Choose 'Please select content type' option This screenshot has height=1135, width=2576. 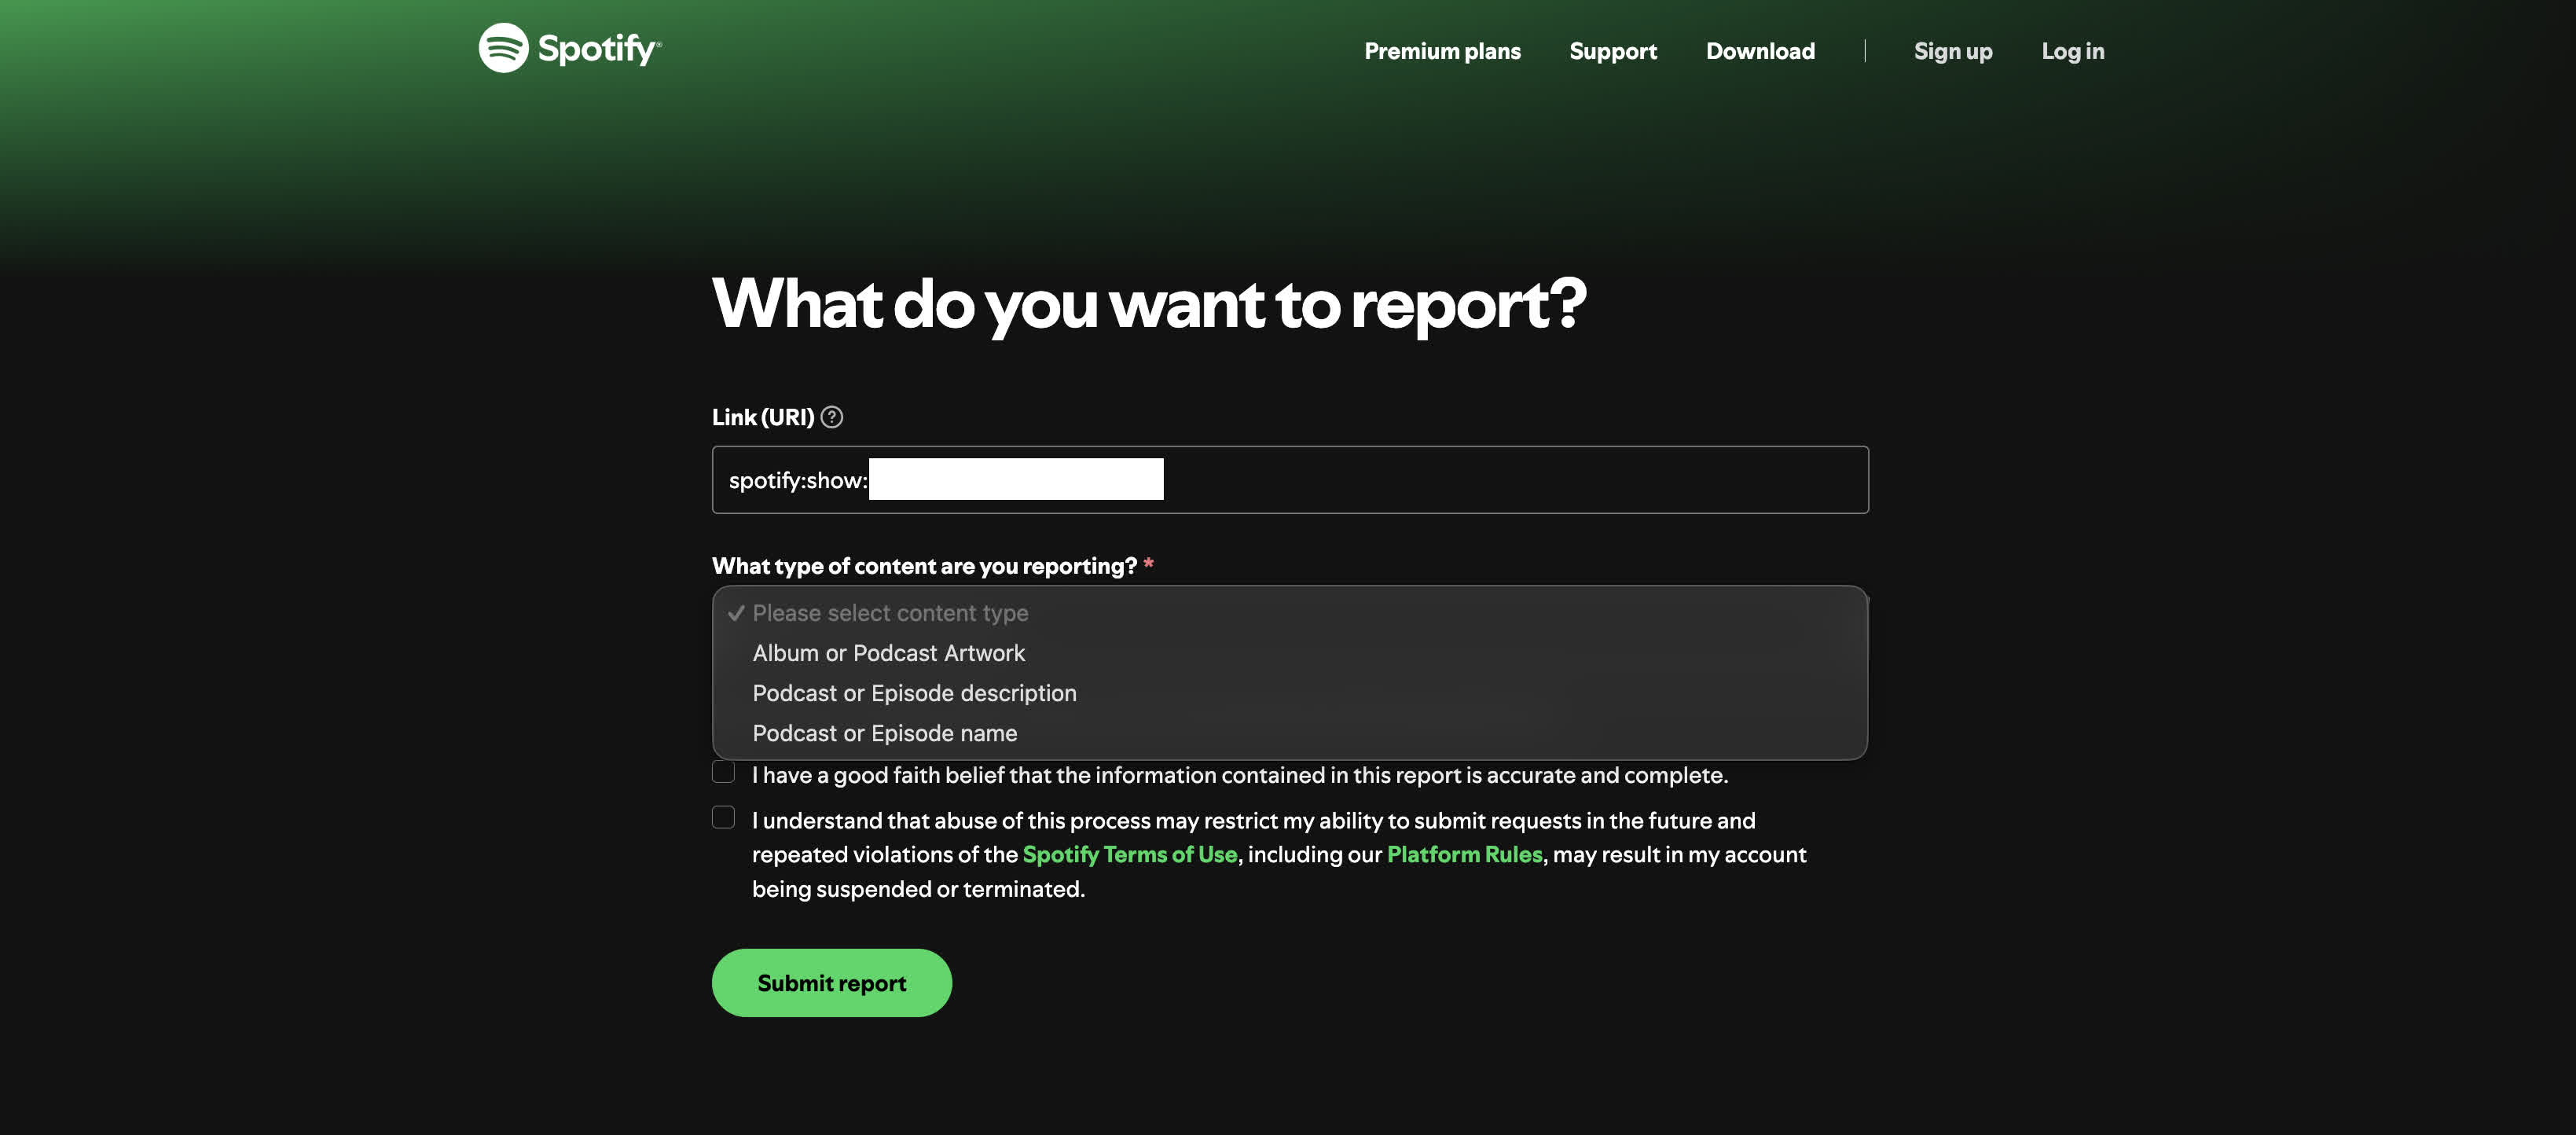[x=890, y=612]
